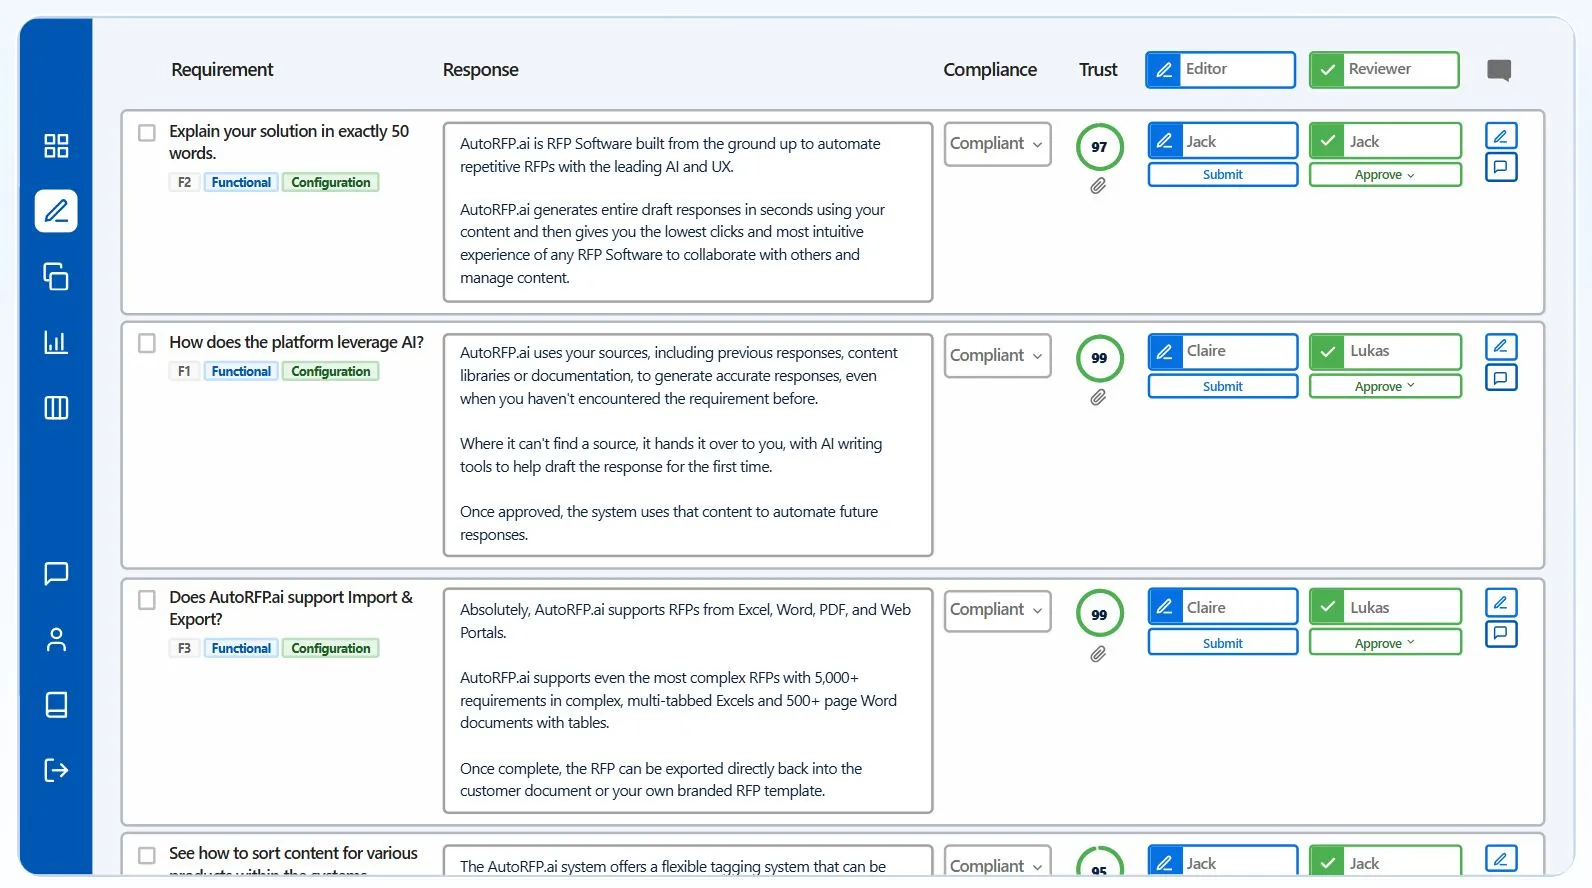Open the chat bubble icon in sidebar

[x=56, y=573]
